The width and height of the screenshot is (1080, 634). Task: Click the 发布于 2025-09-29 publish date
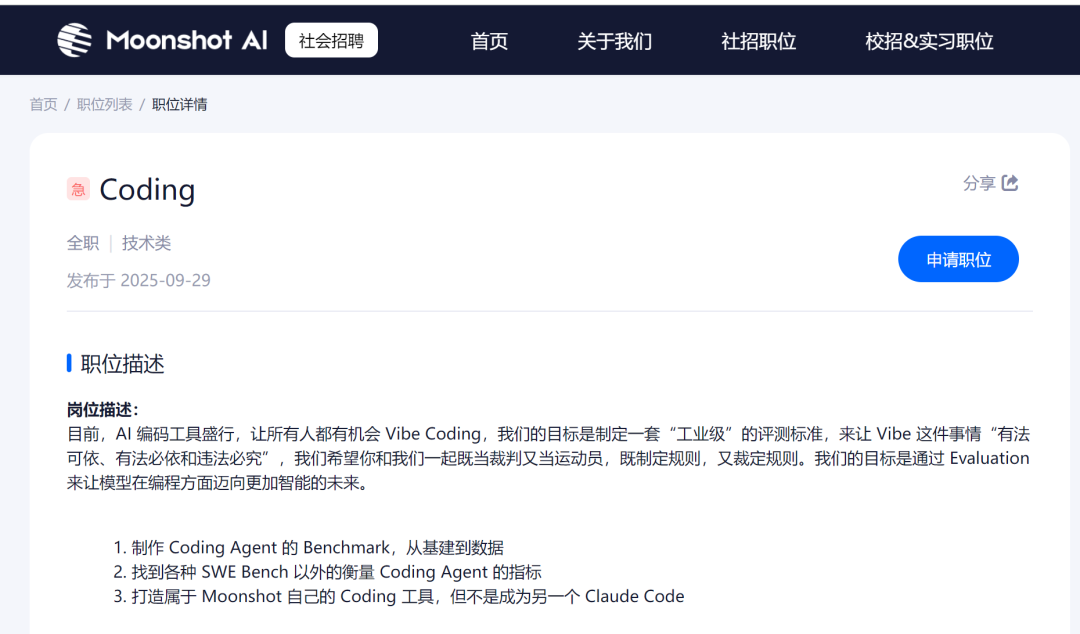pyautogui.click(x=138, y=280)
